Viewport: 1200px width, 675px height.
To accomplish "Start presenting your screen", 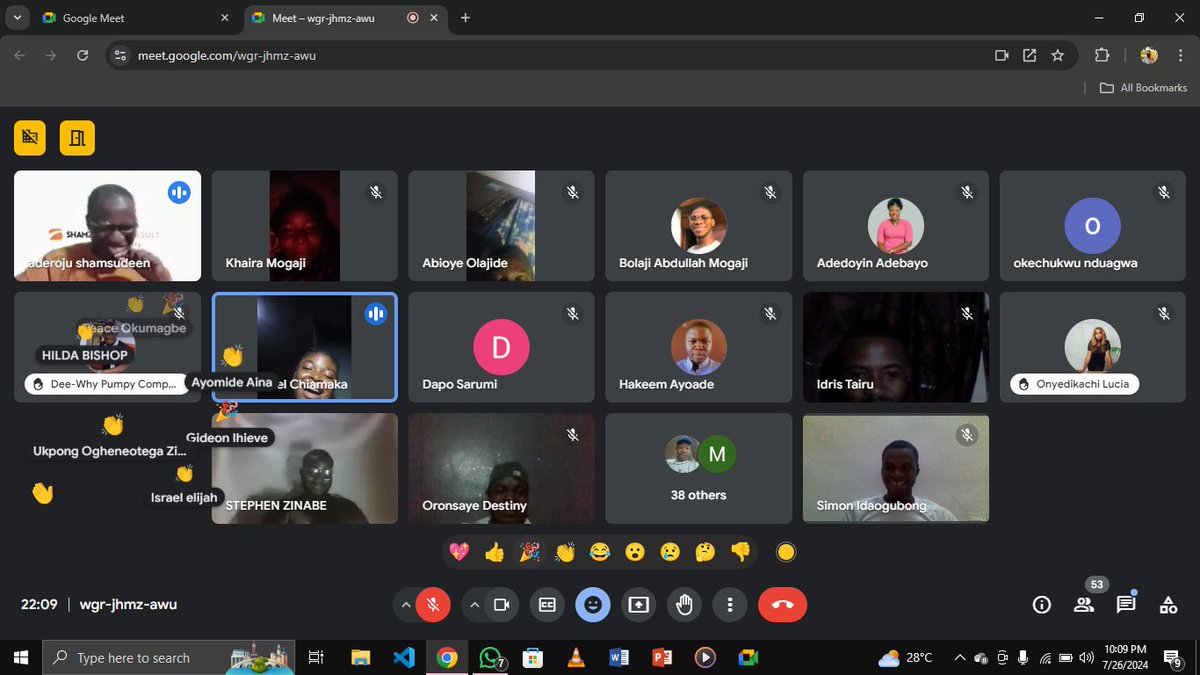I will [639, 604].
